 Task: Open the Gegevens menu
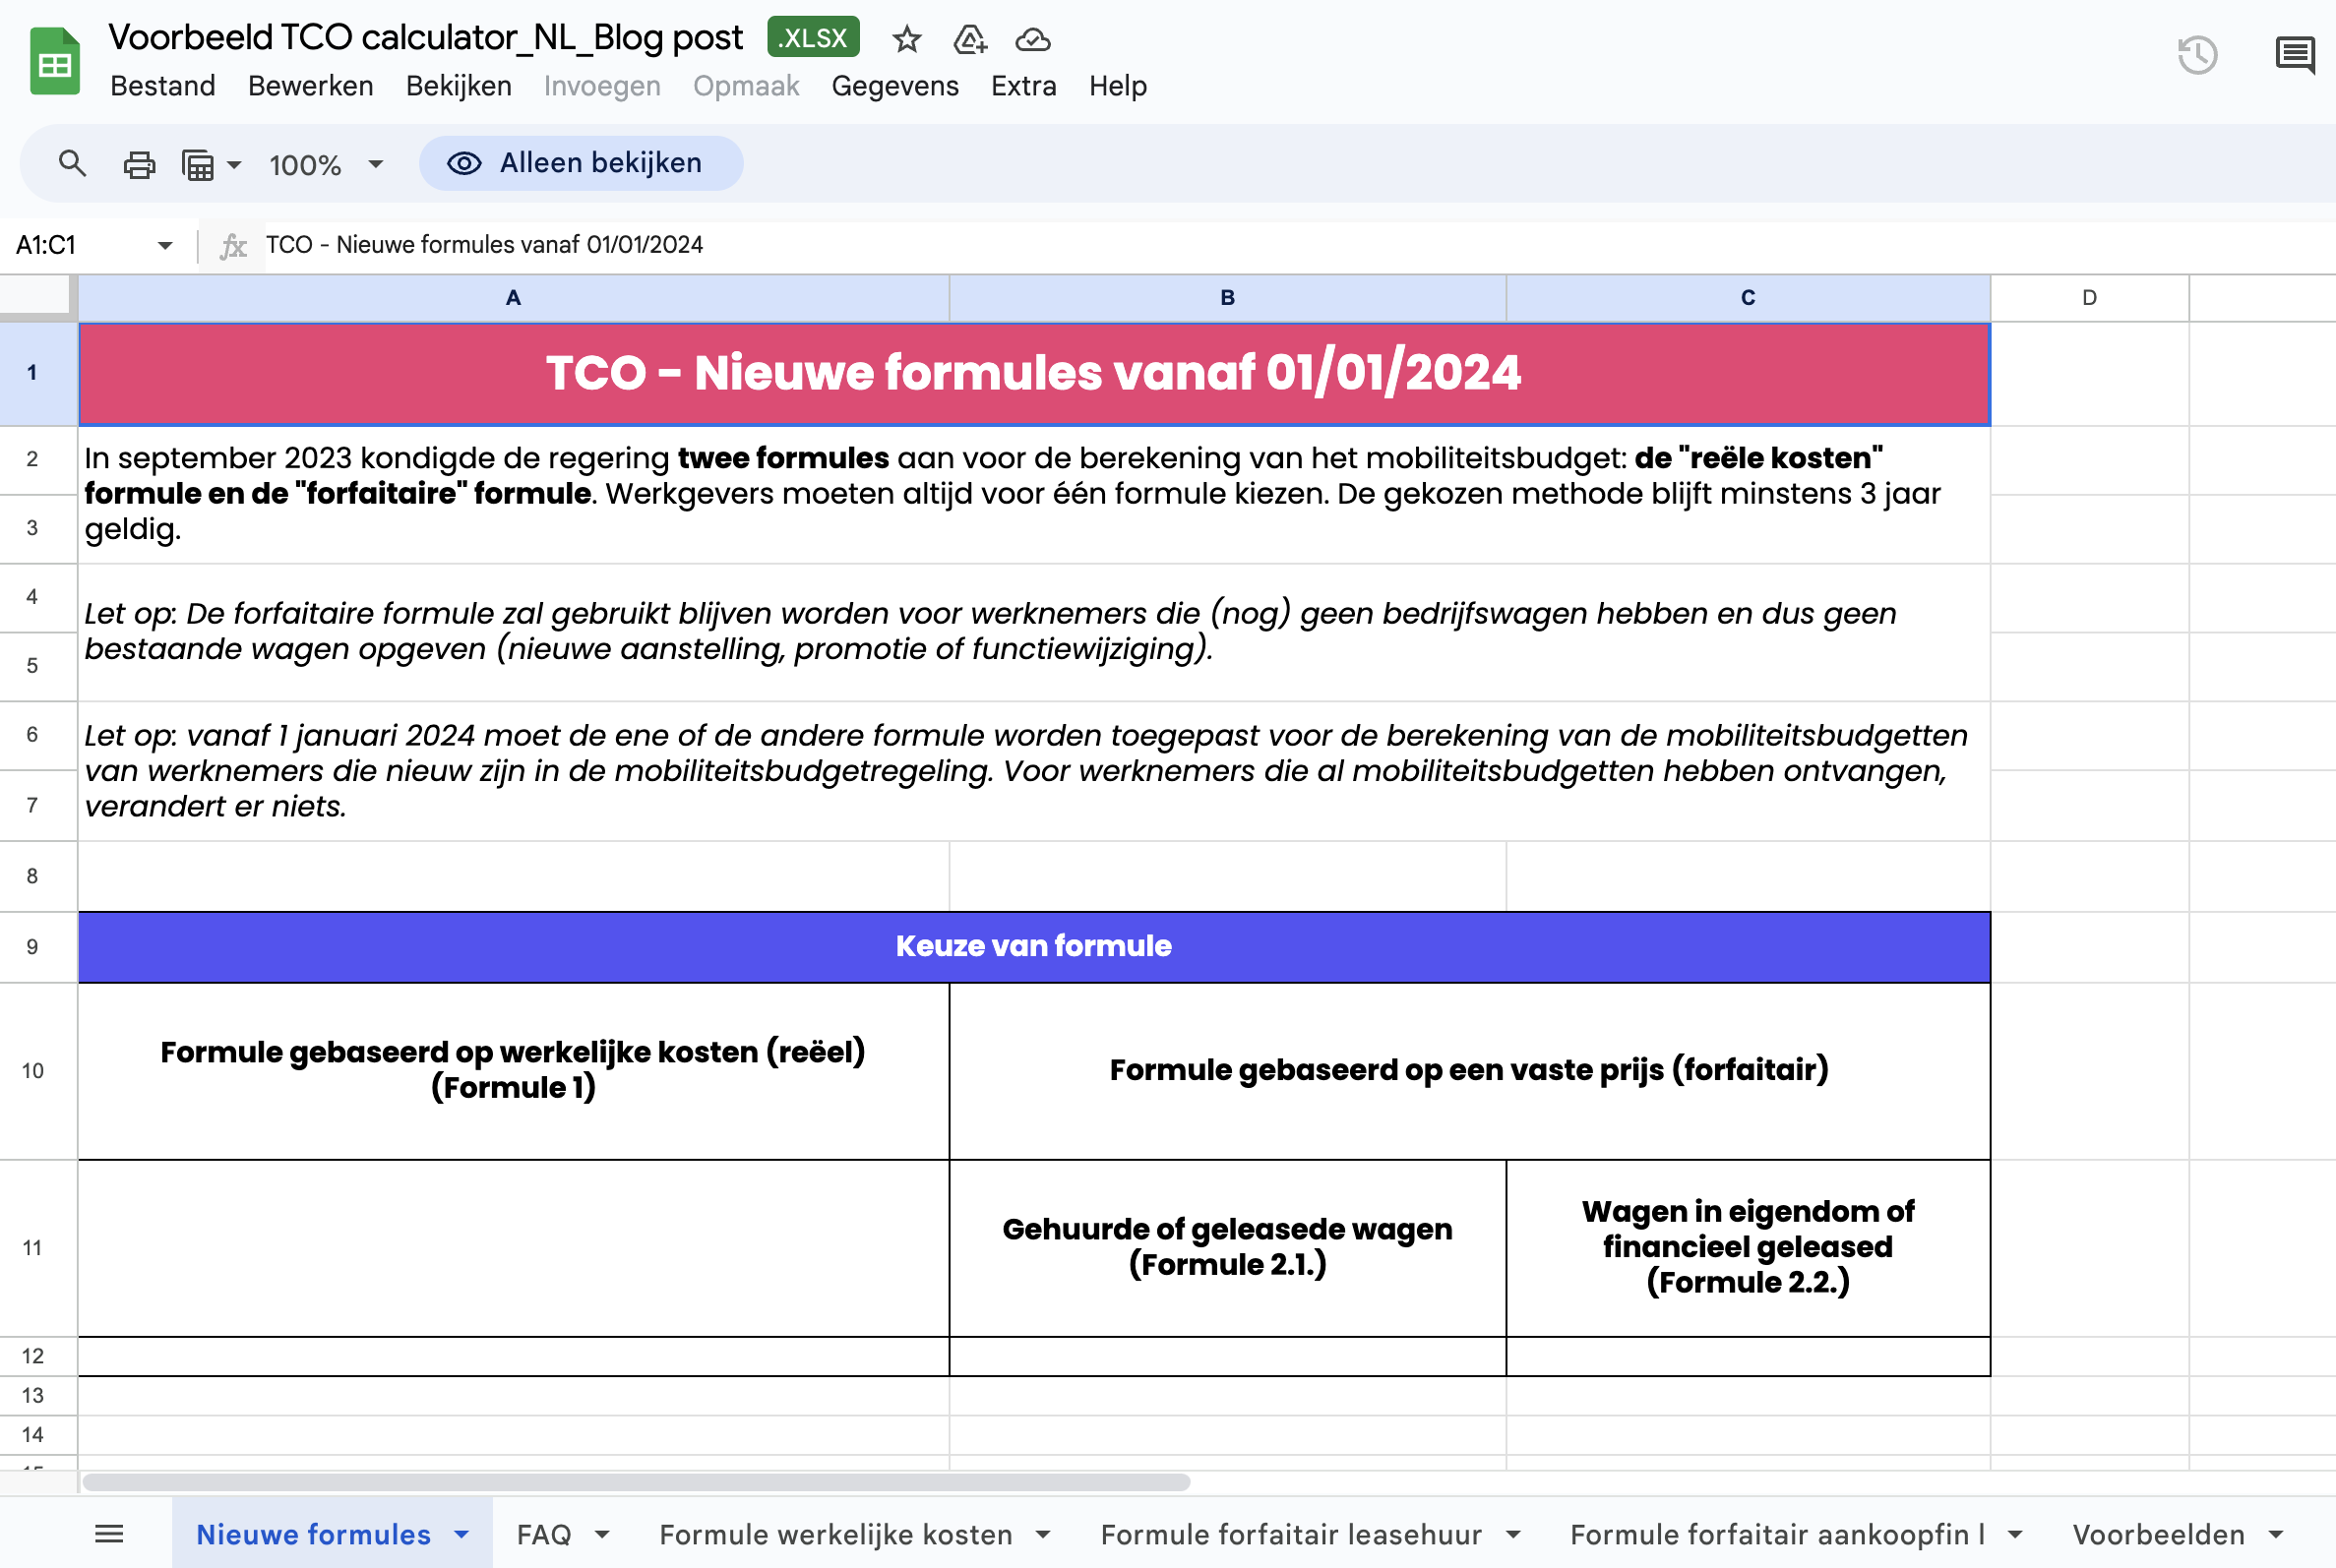coord(895,86)
